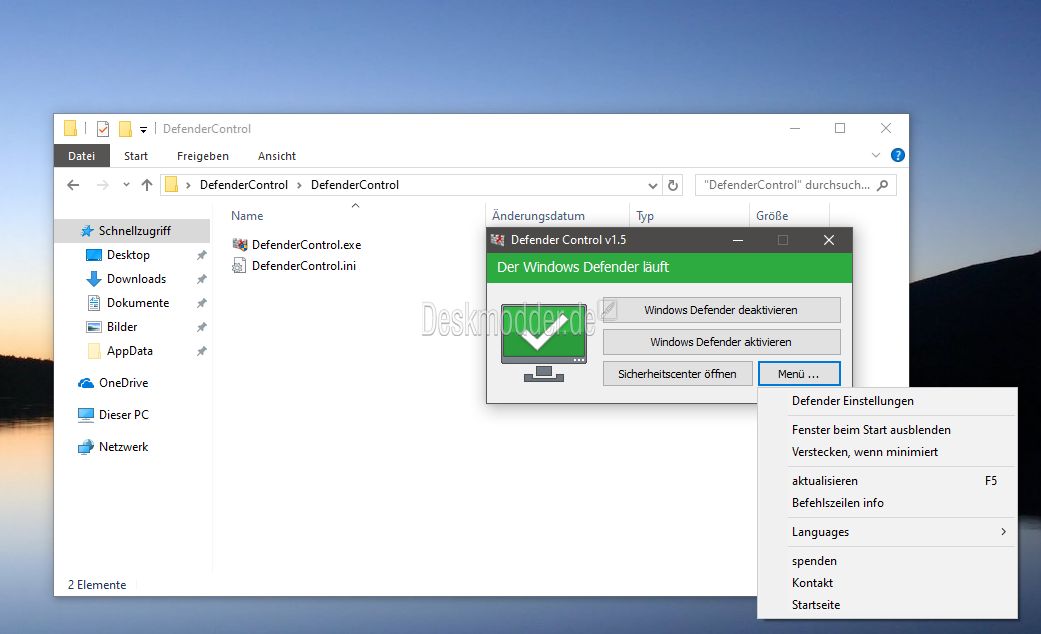Image resolution: width=1041 pixels, height=634 pixels.
Task: Click the pin icon next to Desktop
Action: tap(201, 256)
